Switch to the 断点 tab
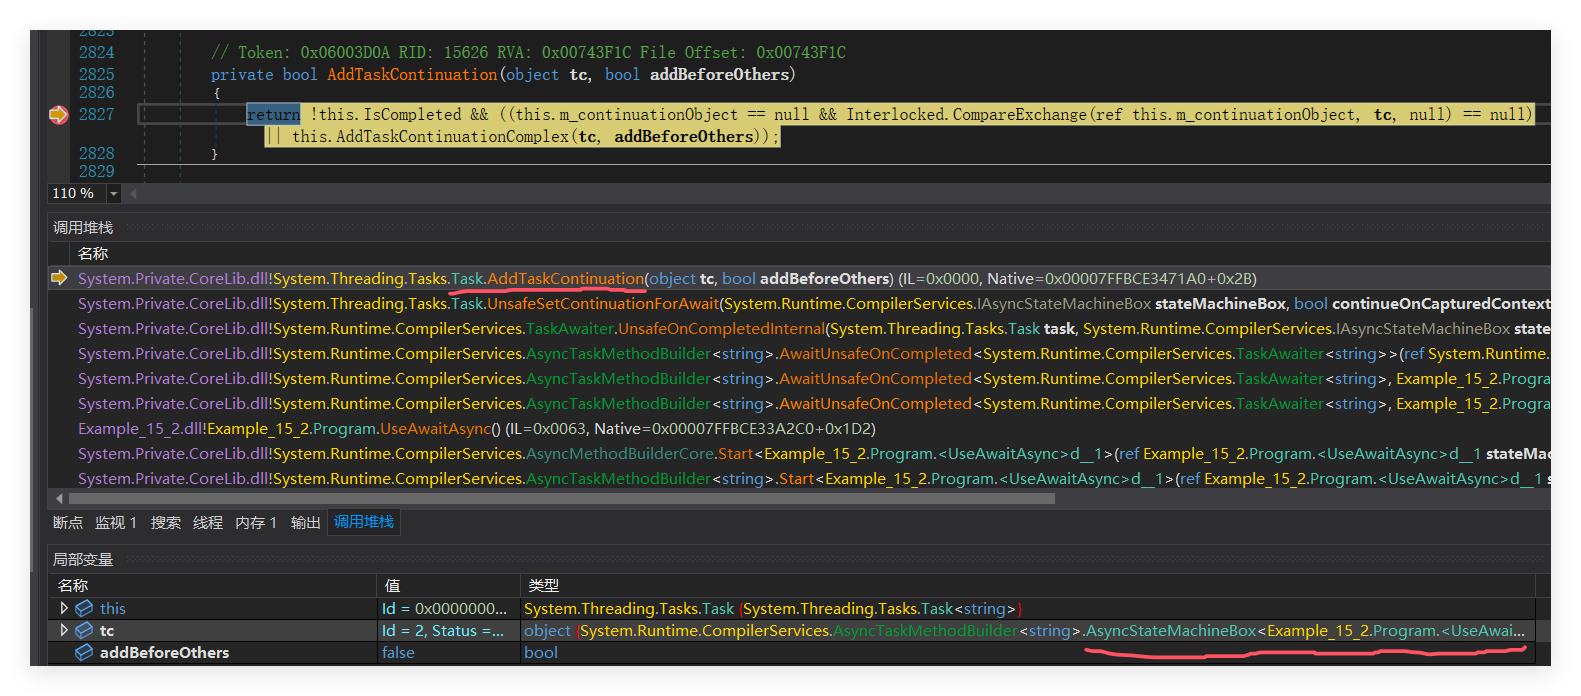1581x696 pixels. [x=68, y=522]
